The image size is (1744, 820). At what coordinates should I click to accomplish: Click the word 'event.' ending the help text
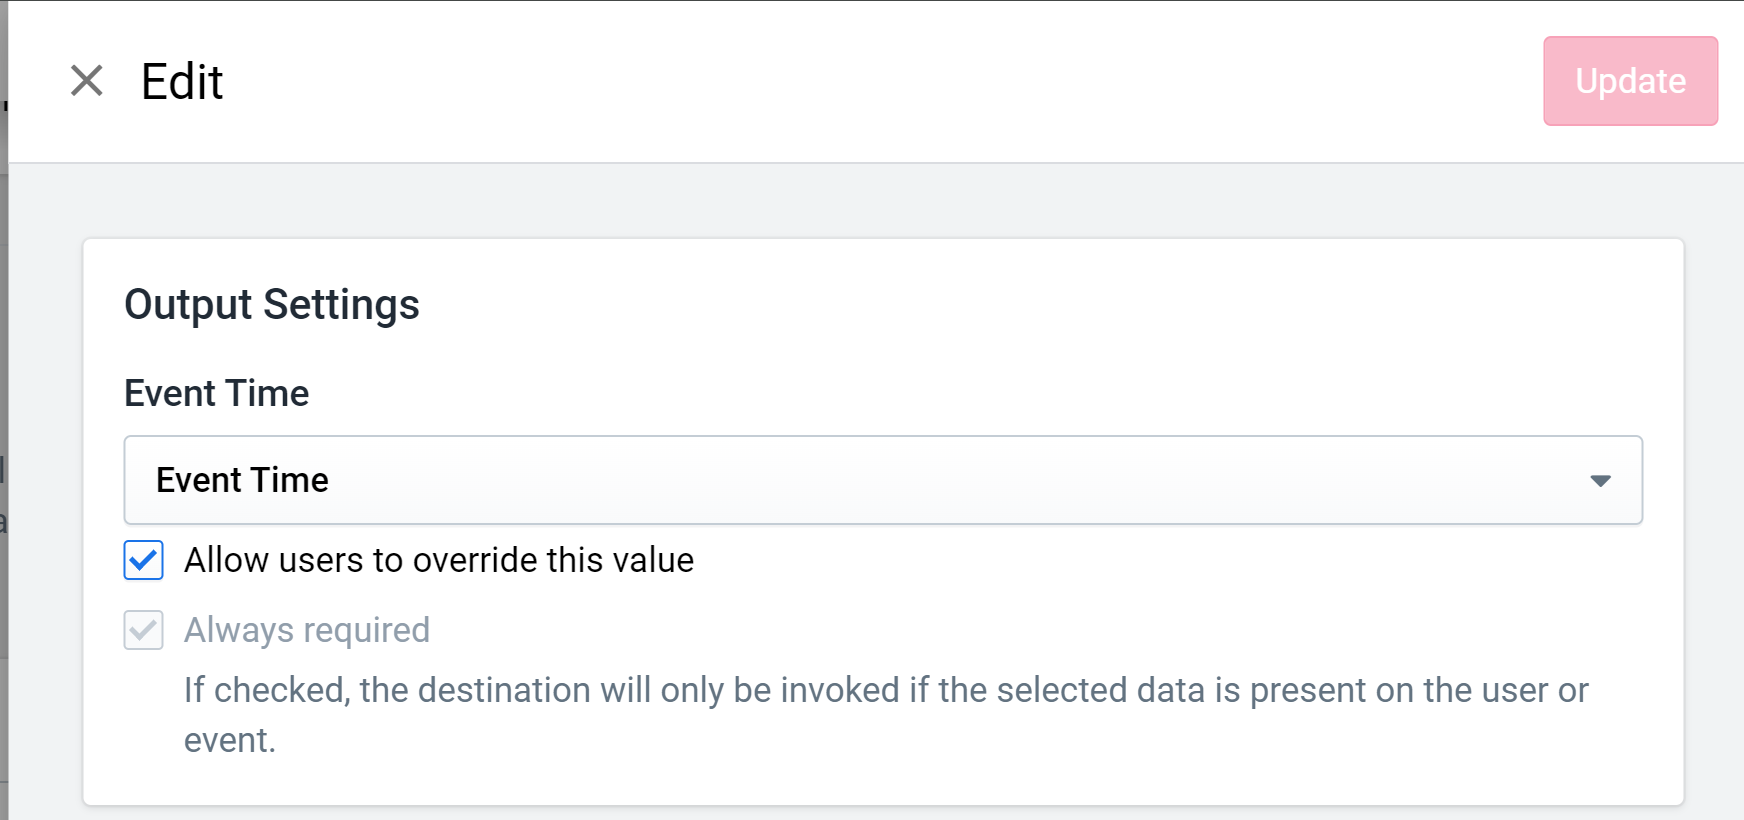(230, 740)
